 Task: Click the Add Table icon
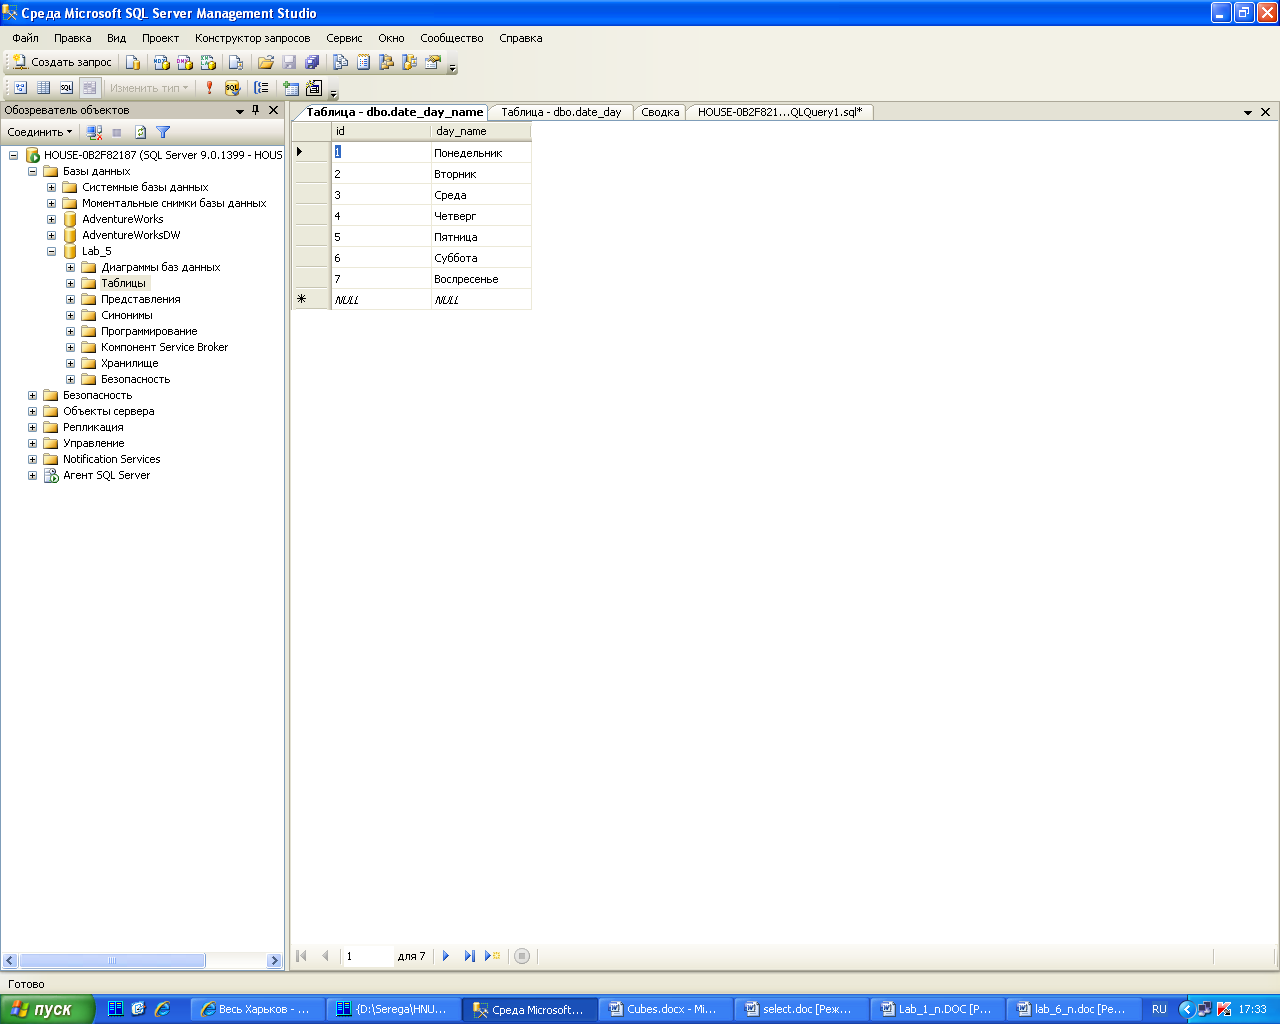(291, 88)
